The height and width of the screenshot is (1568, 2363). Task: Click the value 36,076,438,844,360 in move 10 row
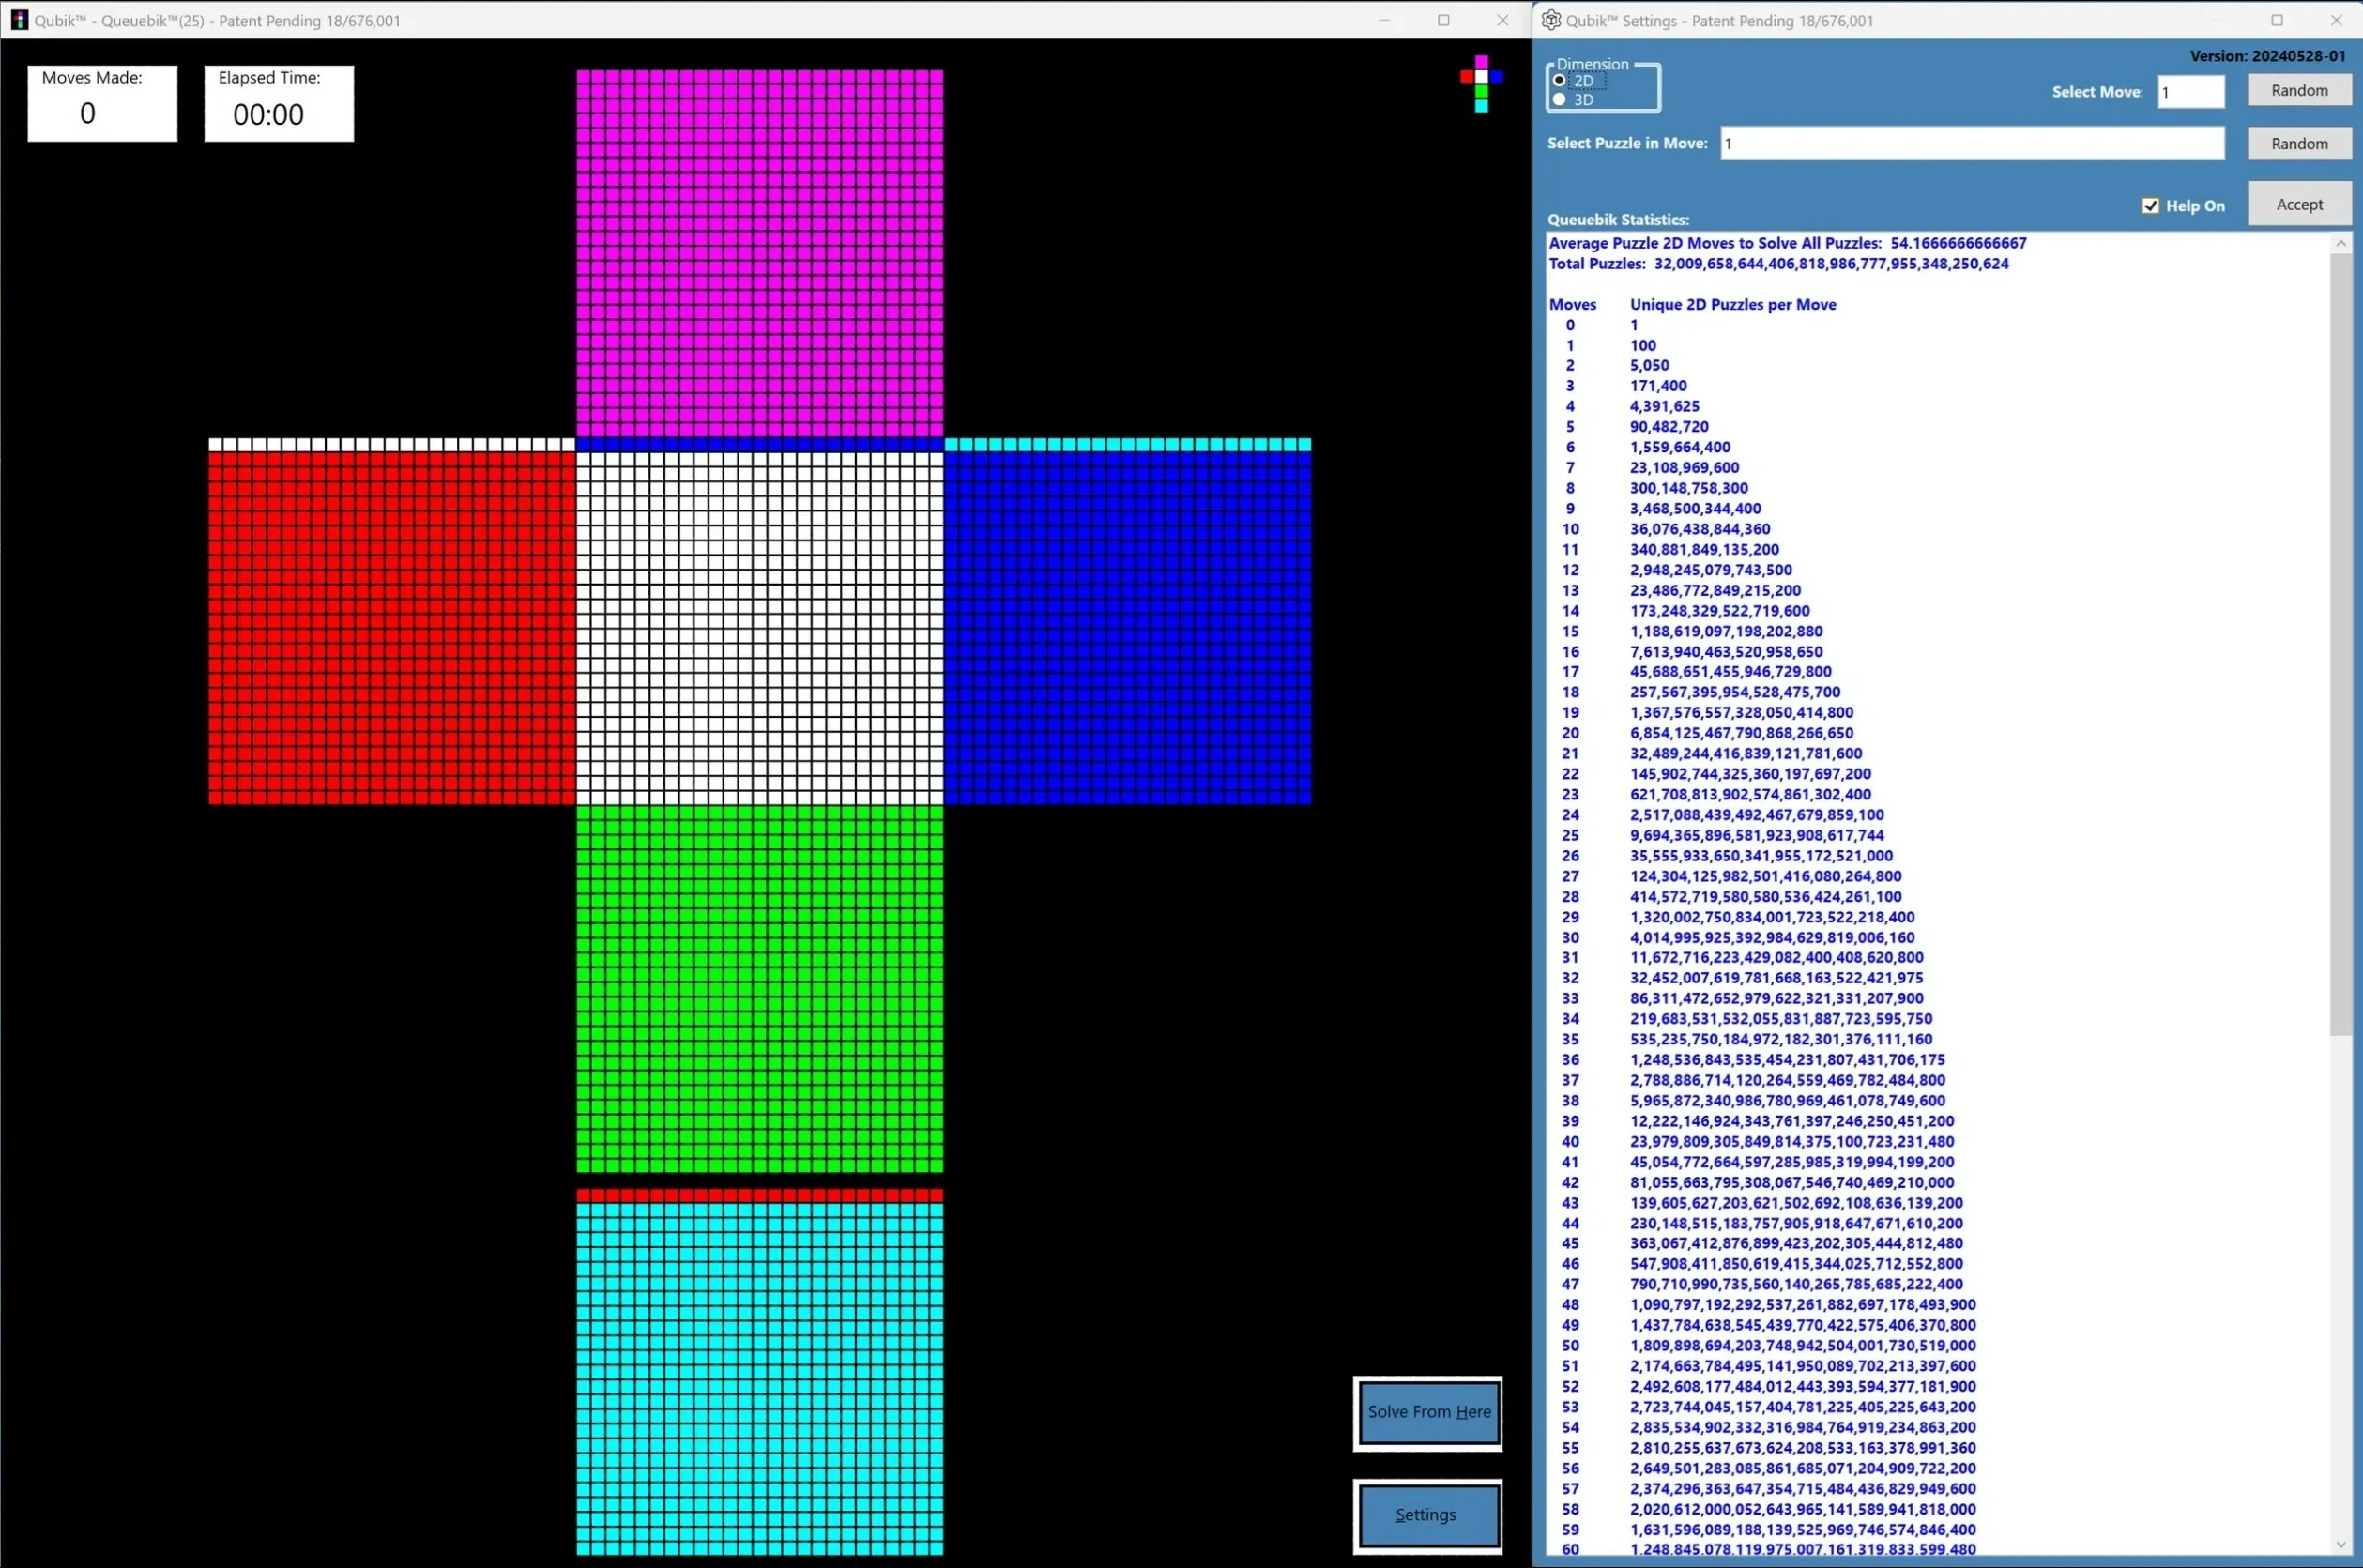point(1700,529)
